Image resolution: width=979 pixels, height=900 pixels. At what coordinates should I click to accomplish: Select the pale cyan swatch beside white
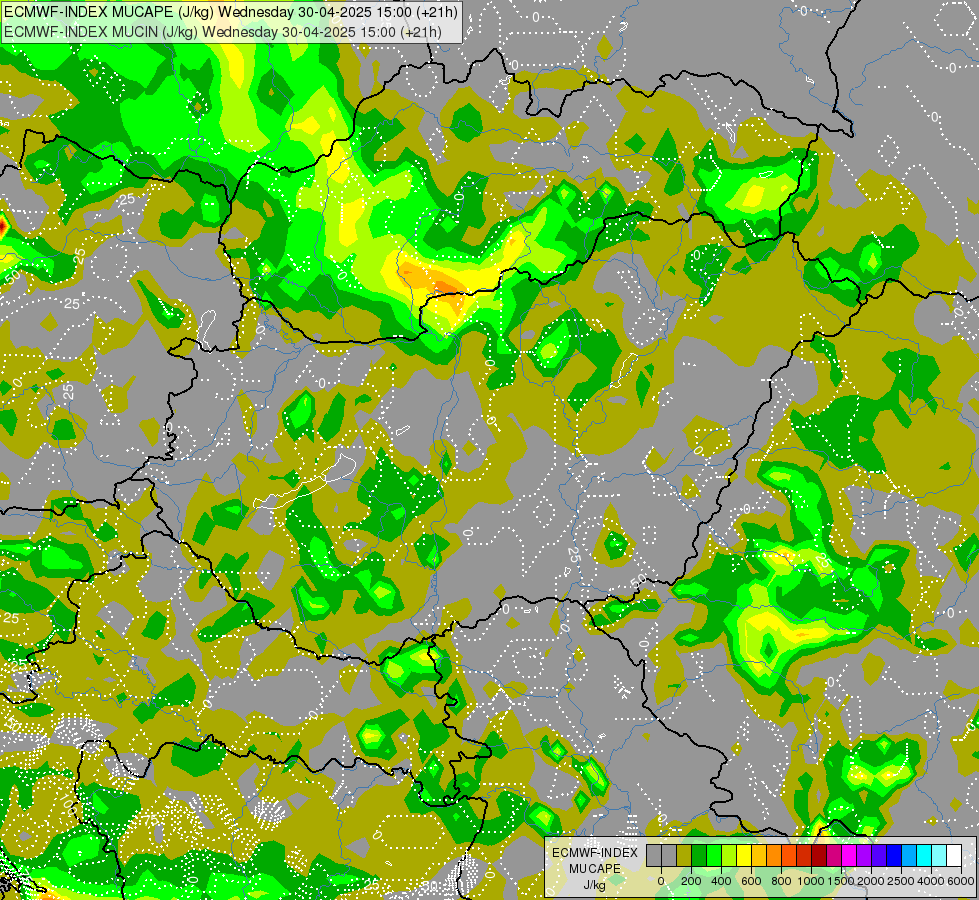940,855
